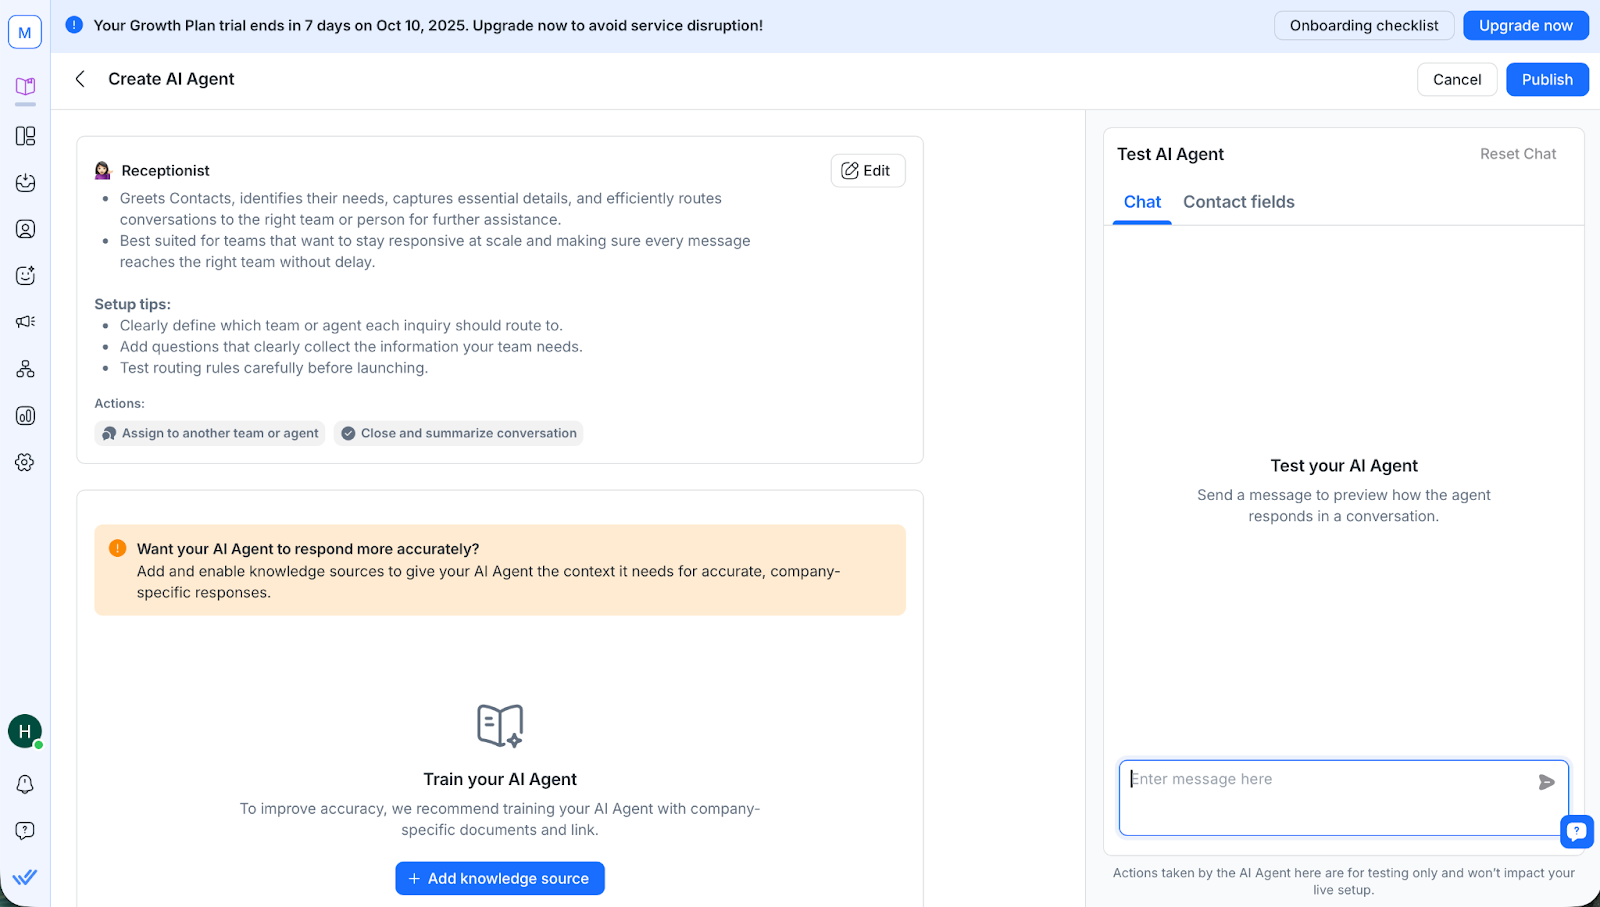Open the notifications bell icon
The width and height of the screenshot is (1600, 907).
pos(25,785)
